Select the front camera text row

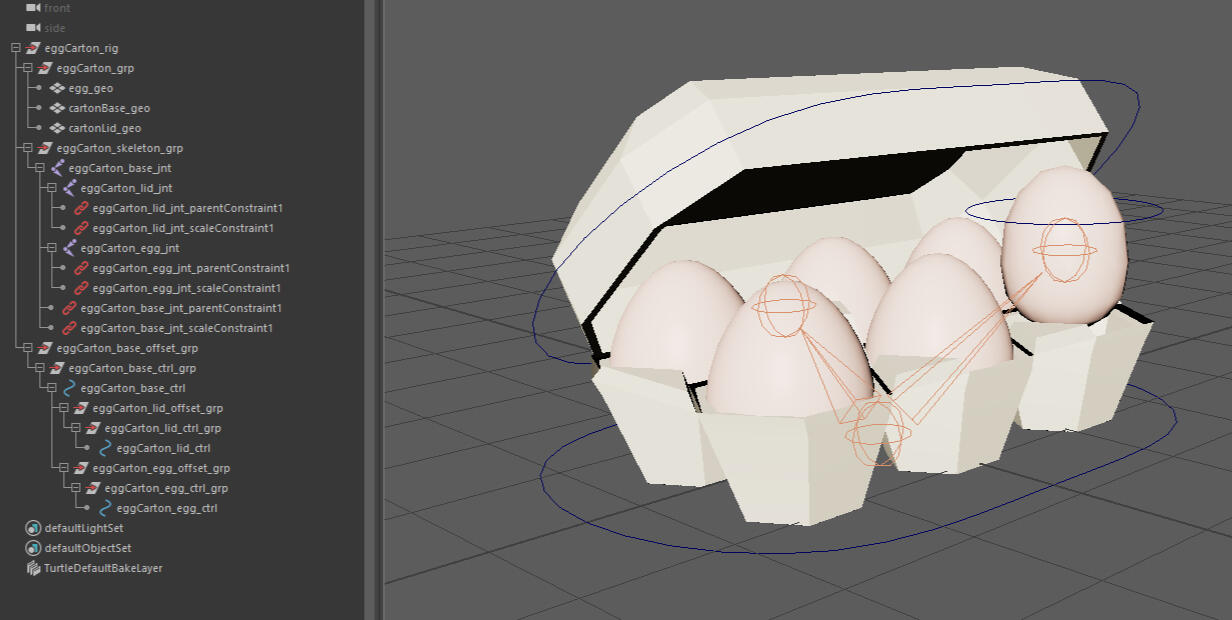57,8
